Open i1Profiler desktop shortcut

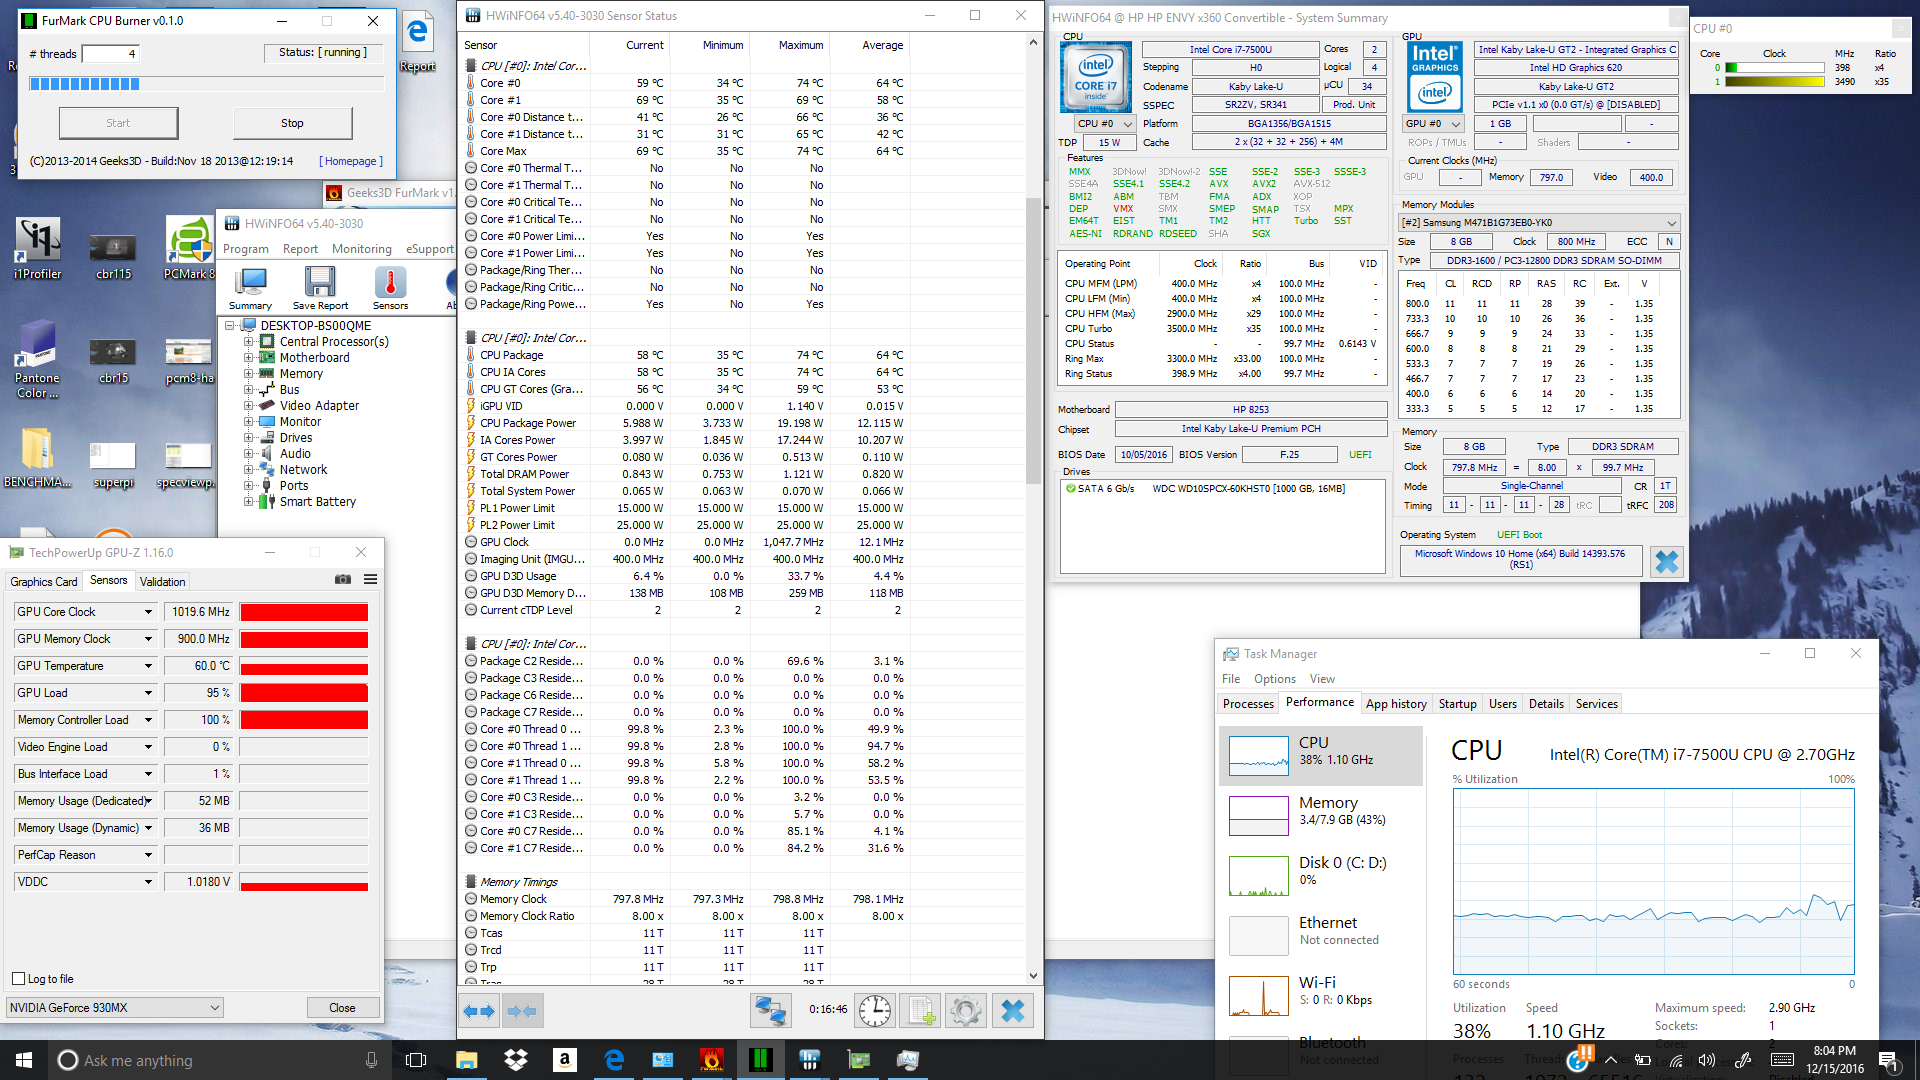38,248
